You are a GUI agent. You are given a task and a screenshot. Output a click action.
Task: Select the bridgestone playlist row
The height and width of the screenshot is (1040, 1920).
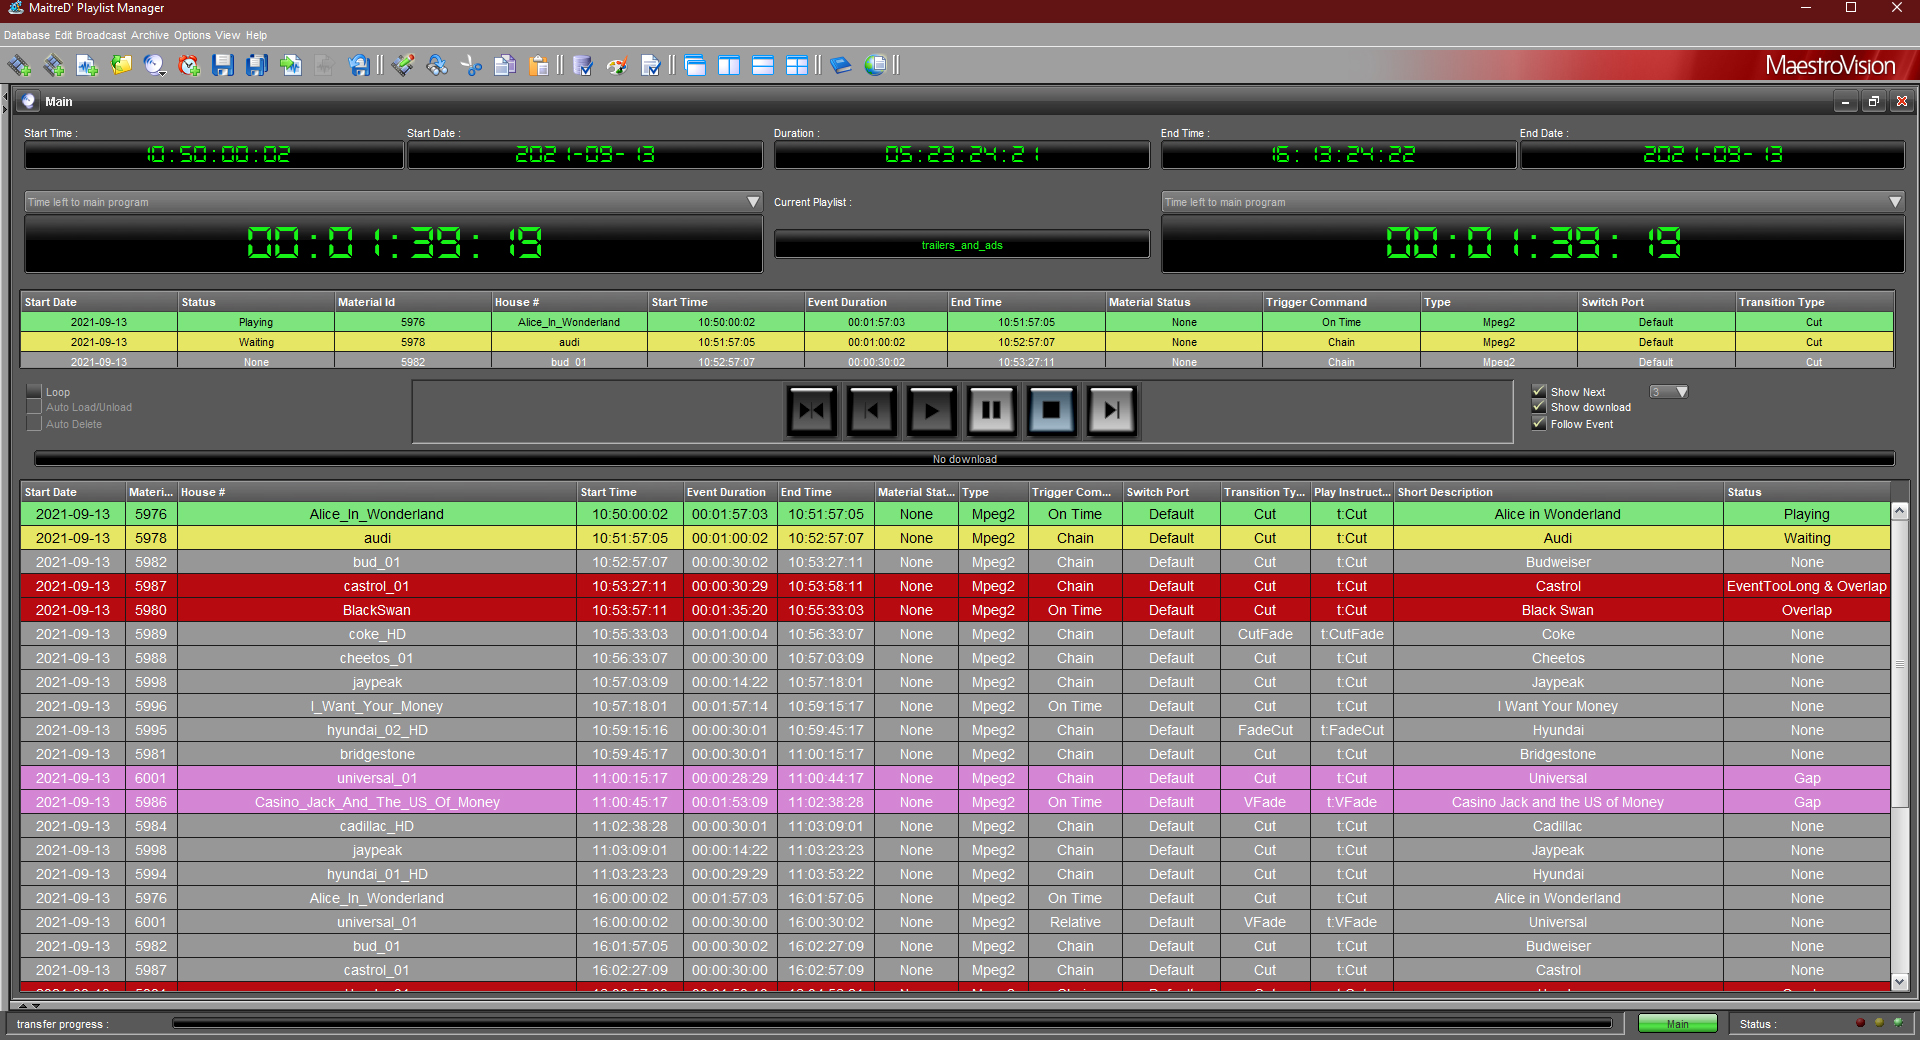pyautogui.click(x=955, y=754)
